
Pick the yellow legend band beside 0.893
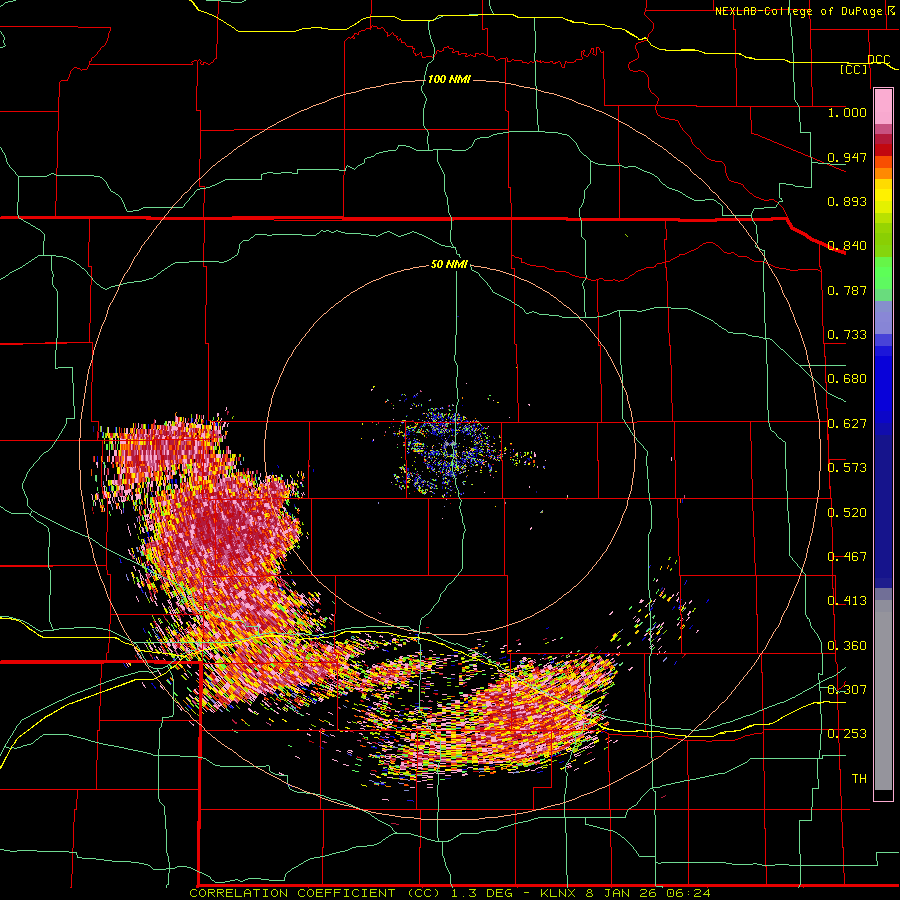click(883, 201)
